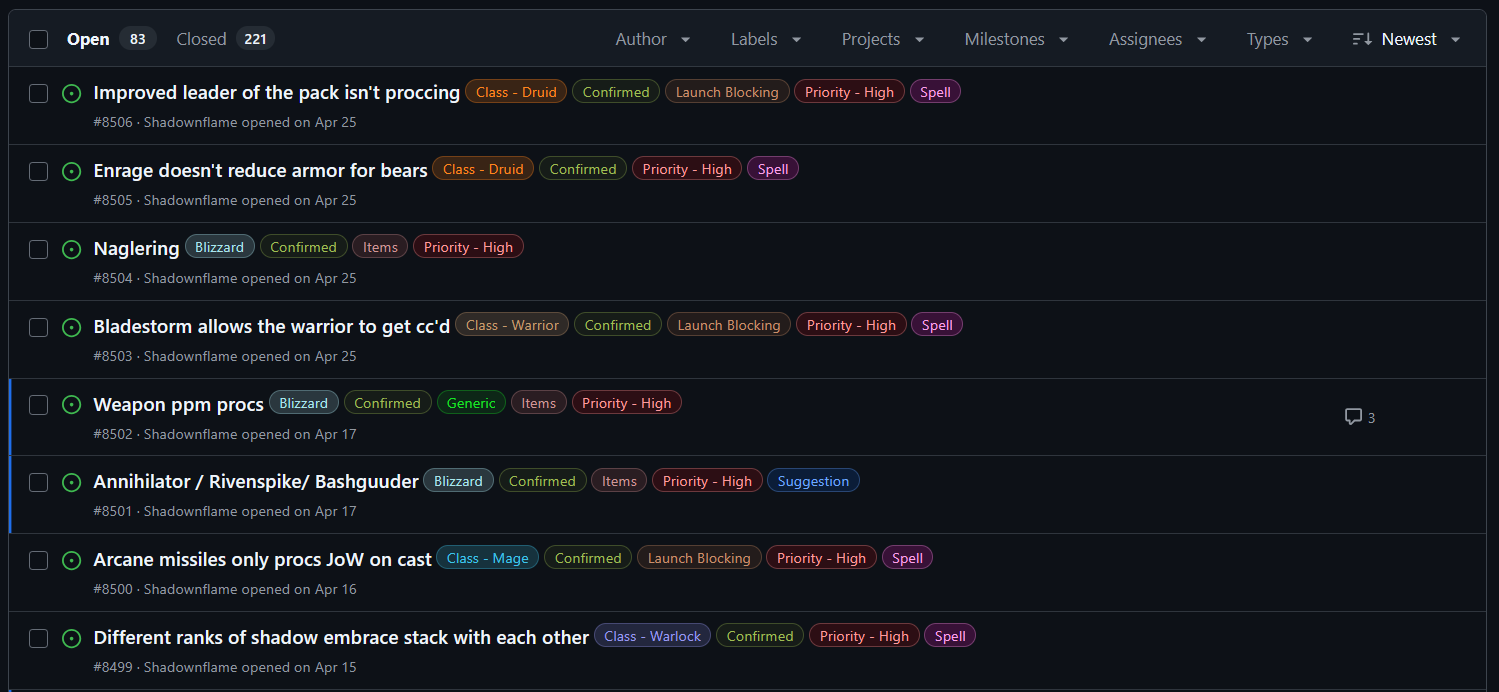Click the open status icon for Weapon ppm procs

pyautogui.click(x=71, y=405)
